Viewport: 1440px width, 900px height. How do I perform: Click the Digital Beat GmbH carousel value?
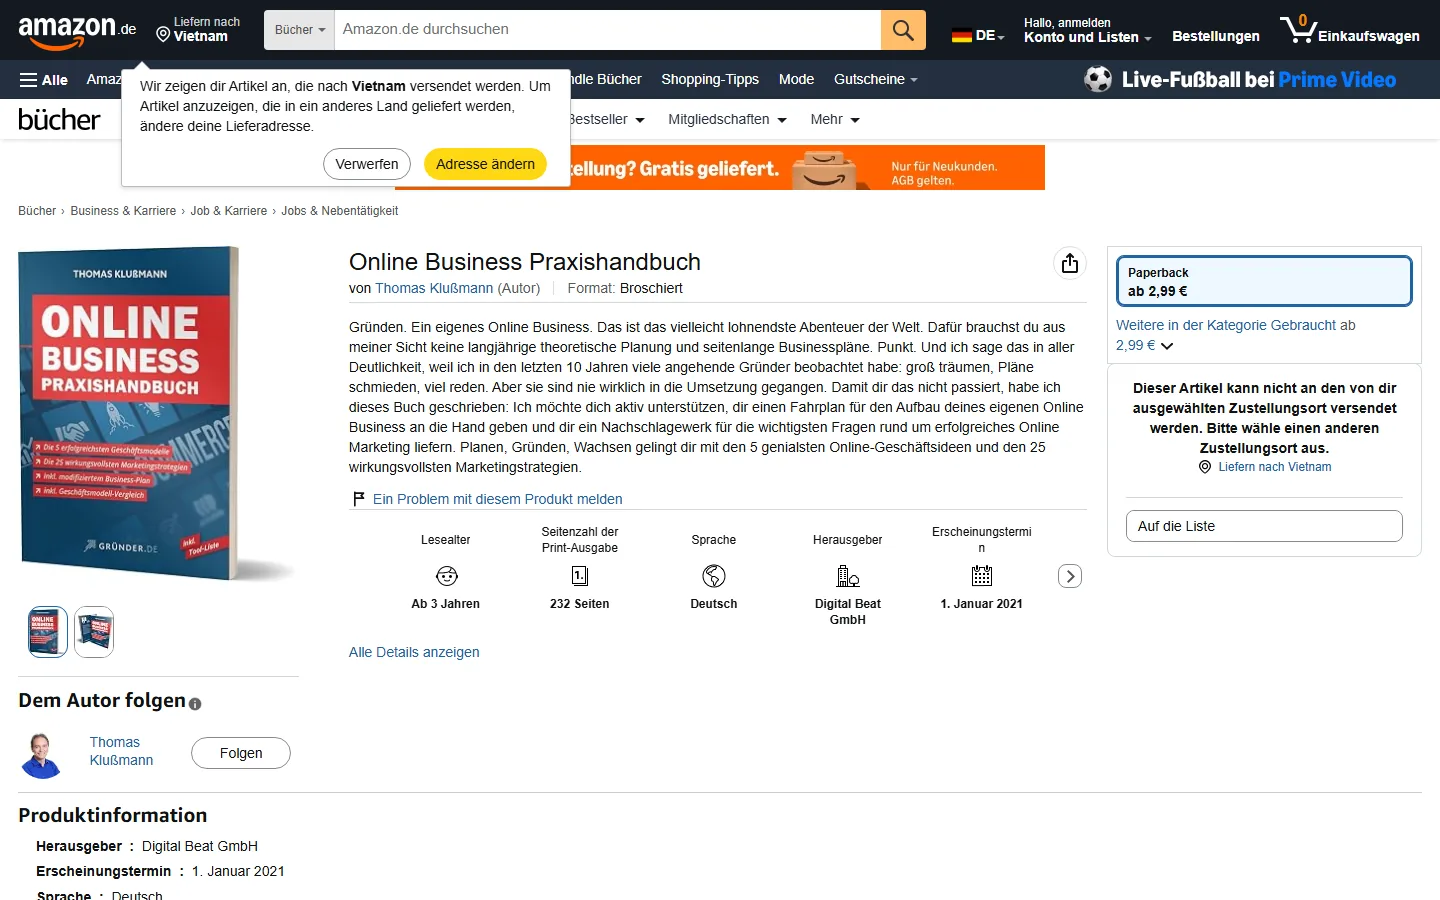click(x=848, y=612)
